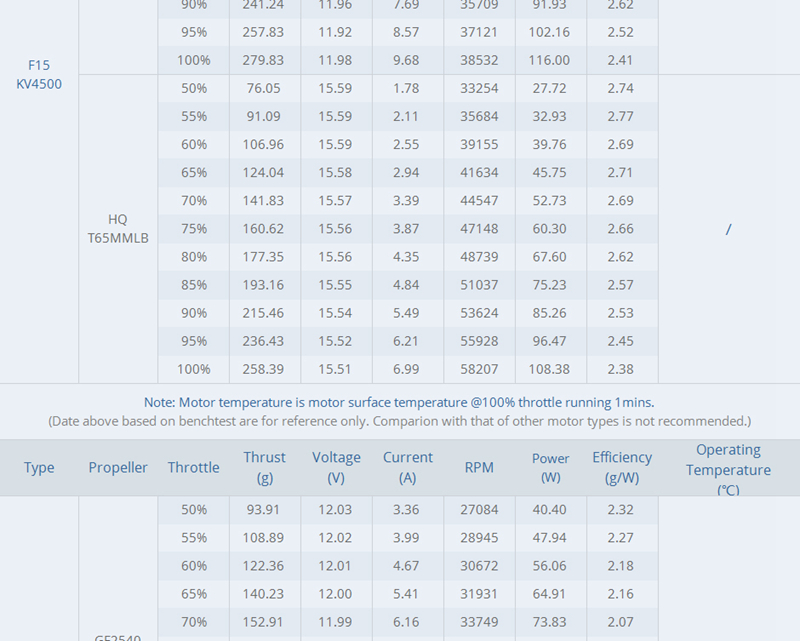Click the Propeller column header
800x641 pixels.
(118, 468)
